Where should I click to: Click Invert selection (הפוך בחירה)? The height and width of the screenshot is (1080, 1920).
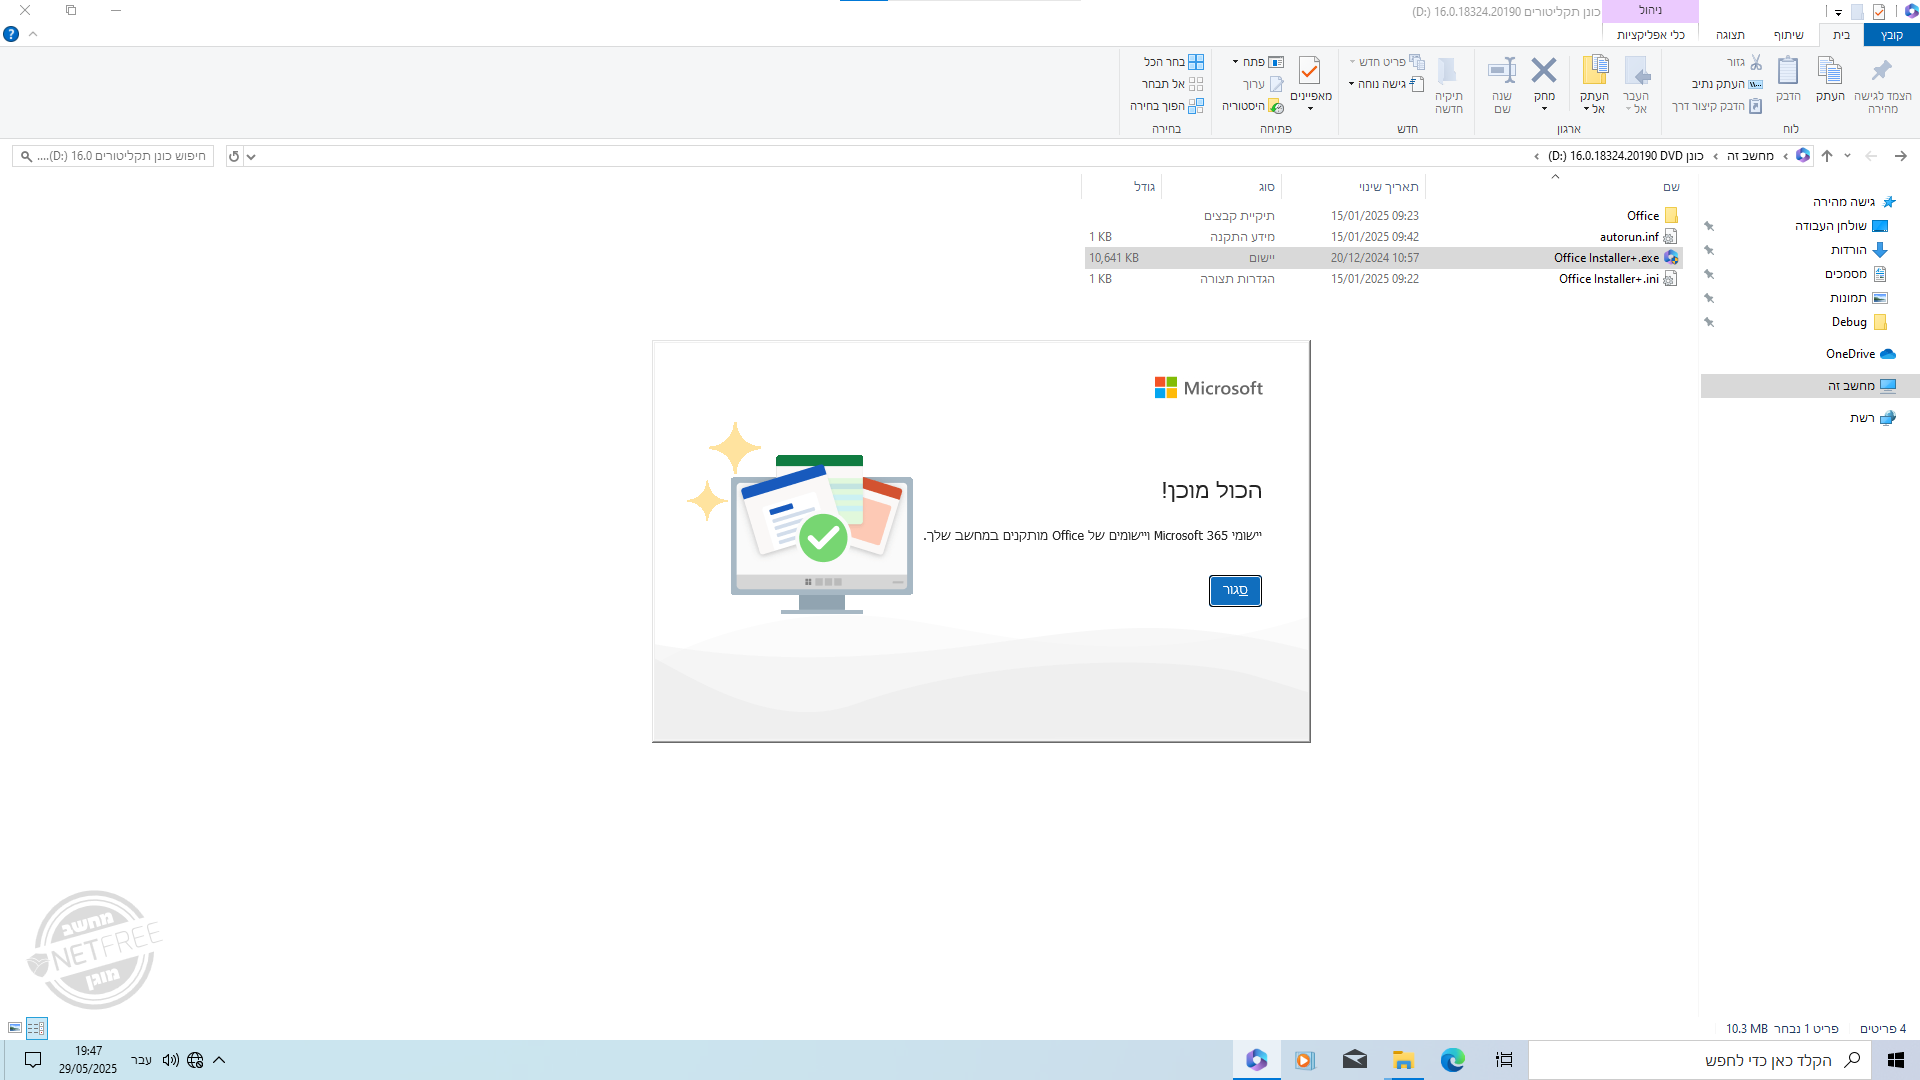coord(1167,106)
